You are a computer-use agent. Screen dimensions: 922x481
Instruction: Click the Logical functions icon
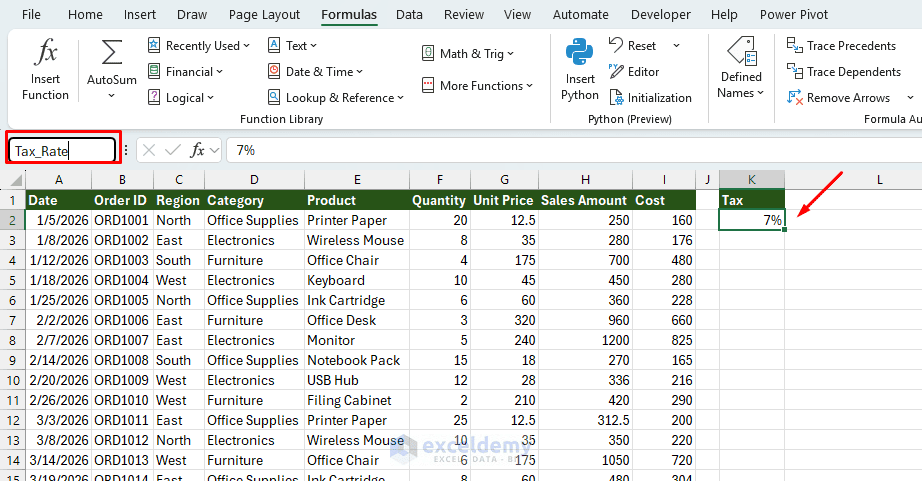pyautogui.click(x=153, y=97)
